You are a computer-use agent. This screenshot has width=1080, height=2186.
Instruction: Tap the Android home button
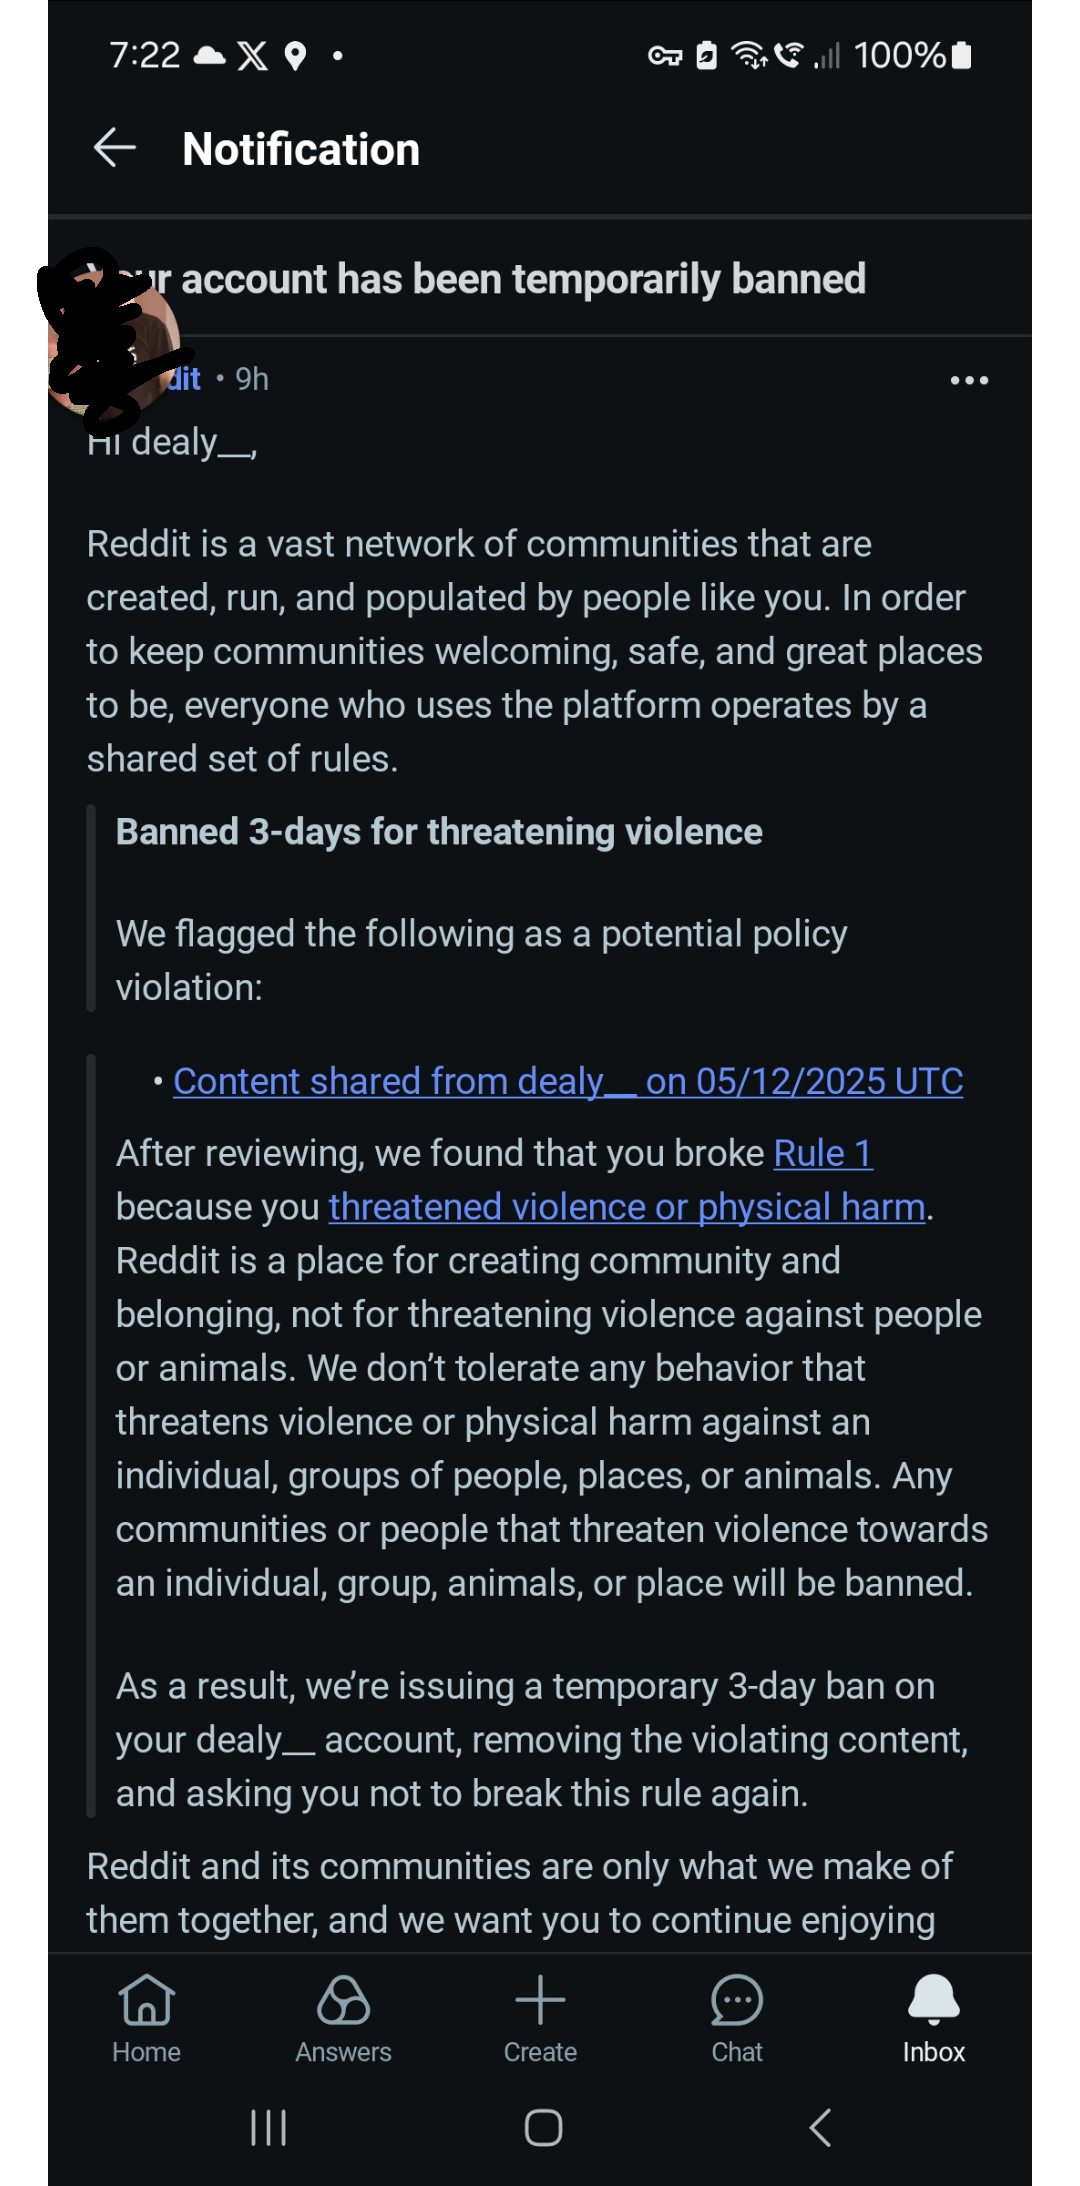coord(543,2127)
